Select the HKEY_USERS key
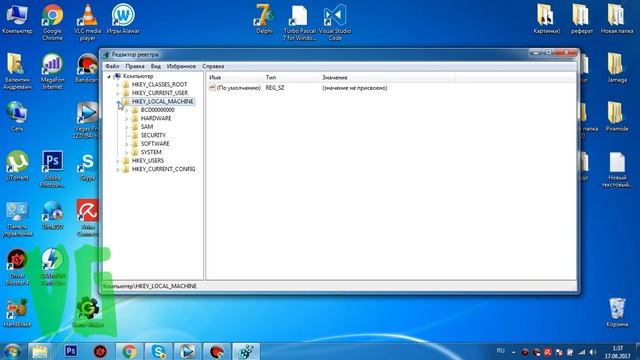640x360 pixels. click(x=148, y=161)
